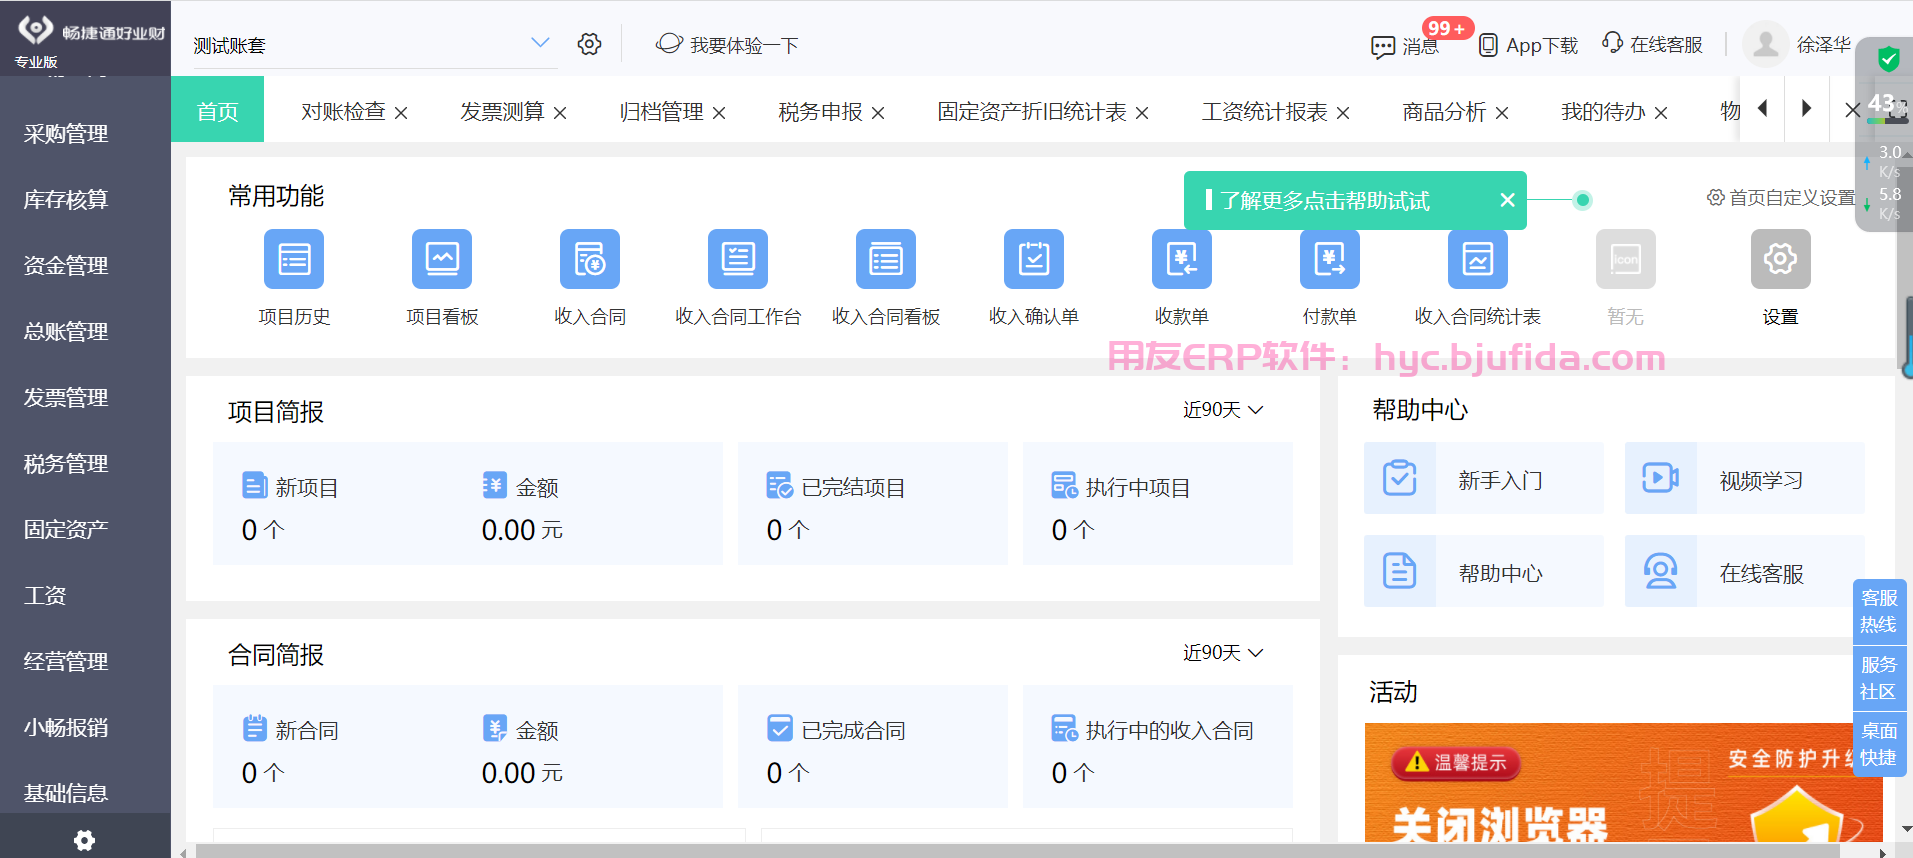The height and width of the screenshot is (858, 1913).
Task: Click the 执行中项目 stat card
Action: tap(1158, 503)
